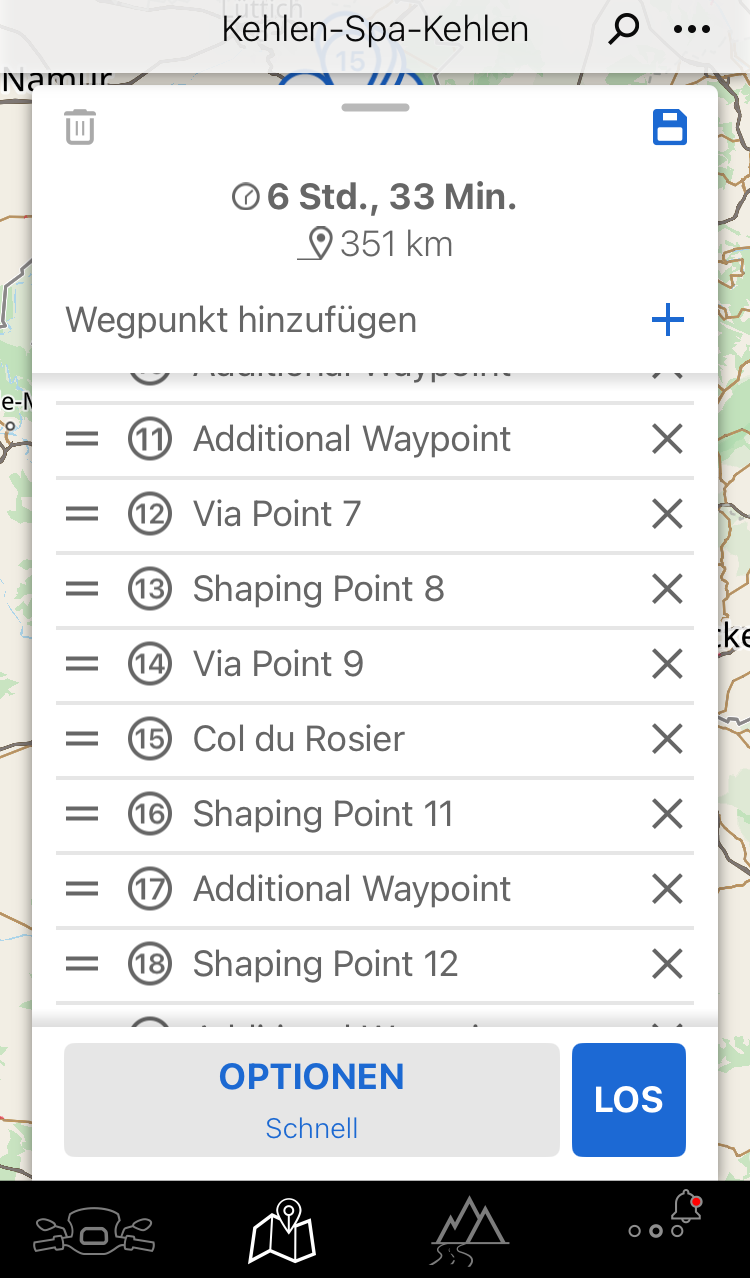This screenshot has height=1278, width=750.
Task: Open the three-dot more menu at top
Action: click(x=692, y=29)
